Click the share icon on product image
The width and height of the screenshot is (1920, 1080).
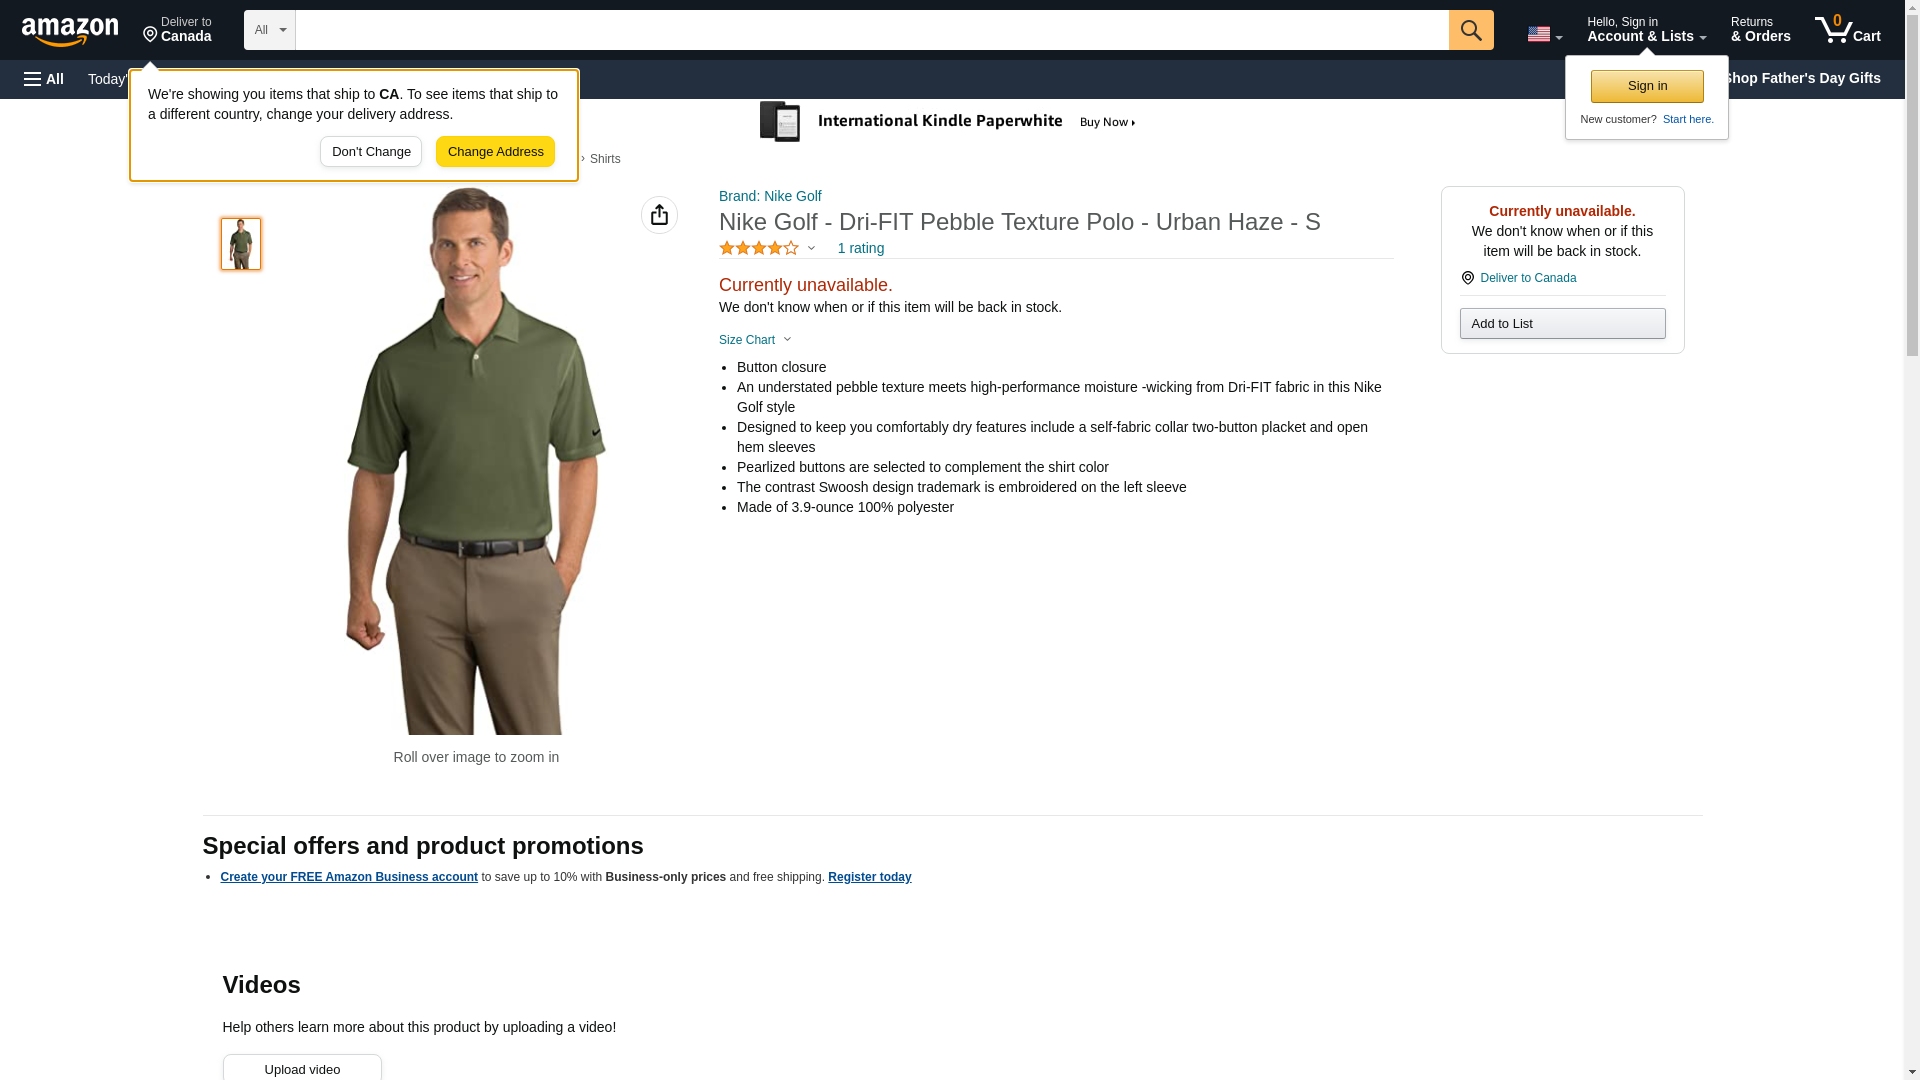pyautogui.click(x=659, y=215)
